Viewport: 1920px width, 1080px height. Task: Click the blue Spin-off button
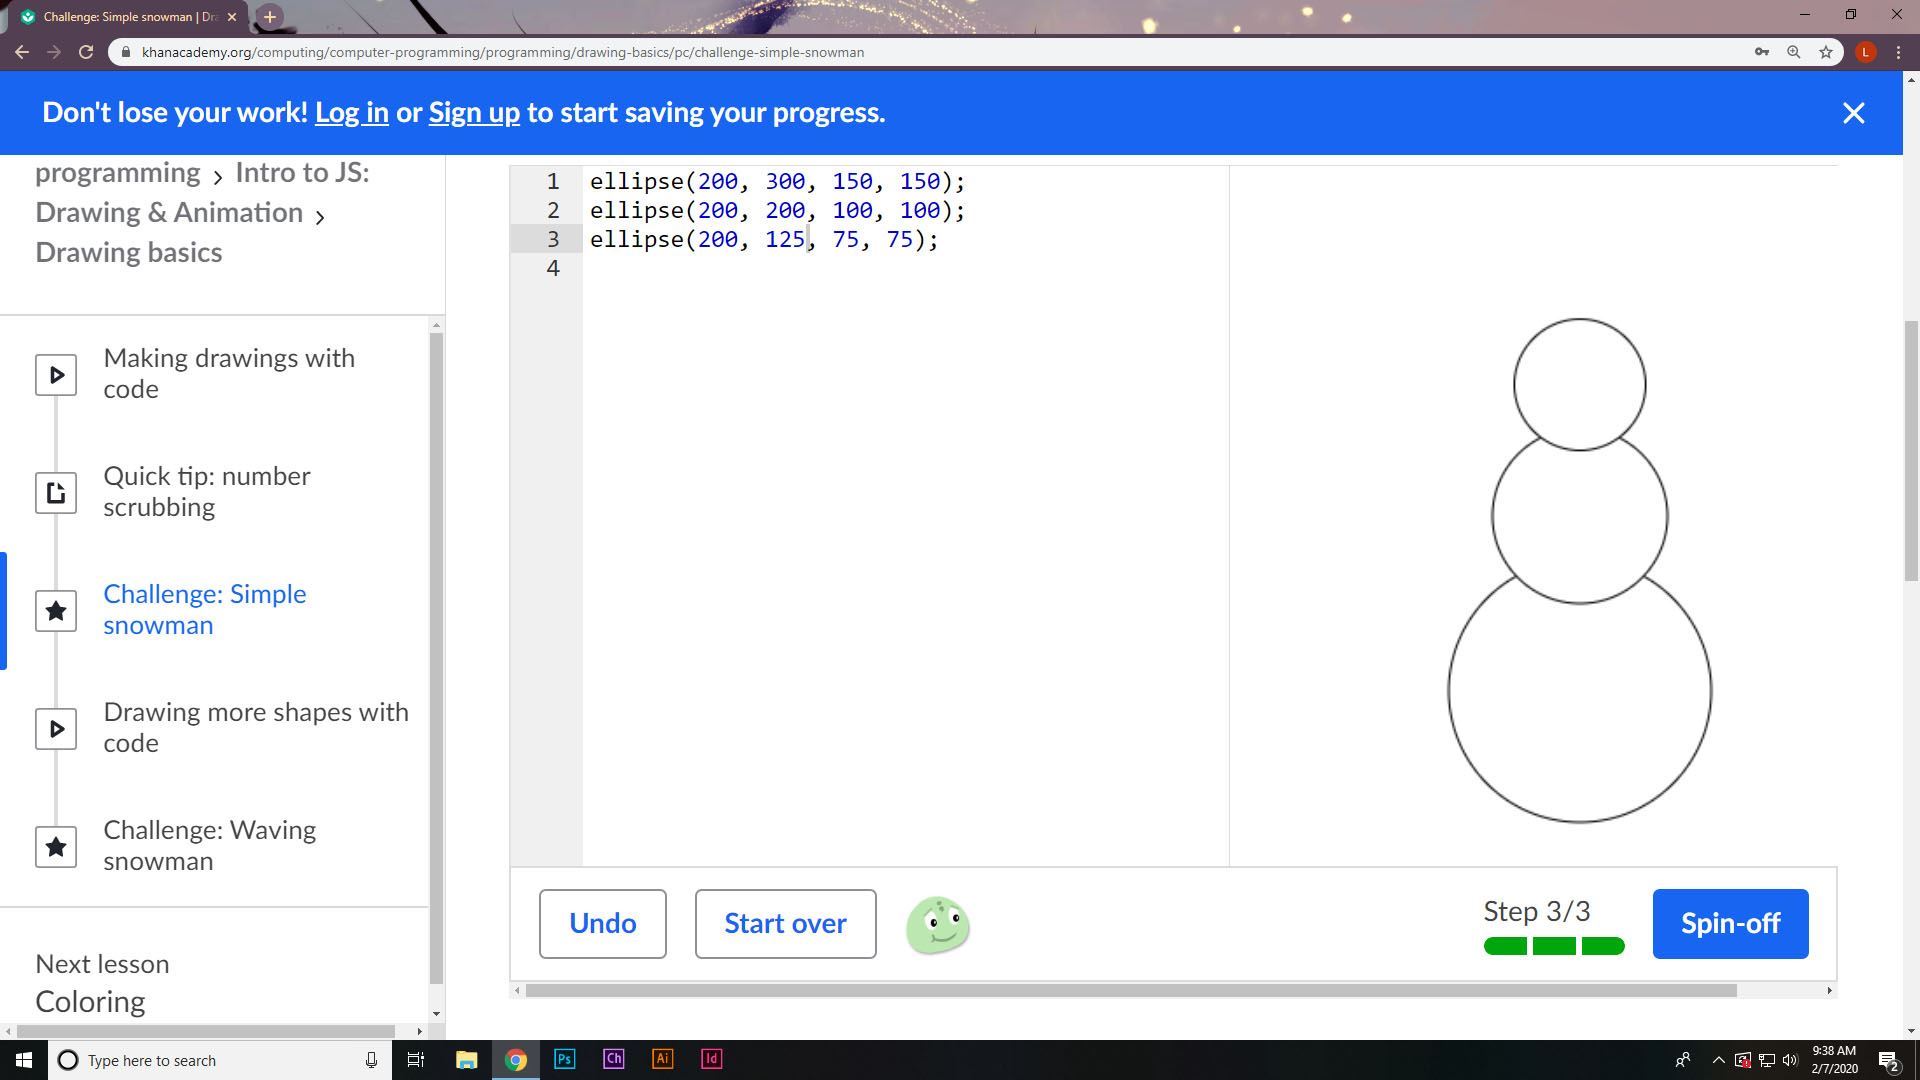pyautogui.click(x=1730, y=924)
